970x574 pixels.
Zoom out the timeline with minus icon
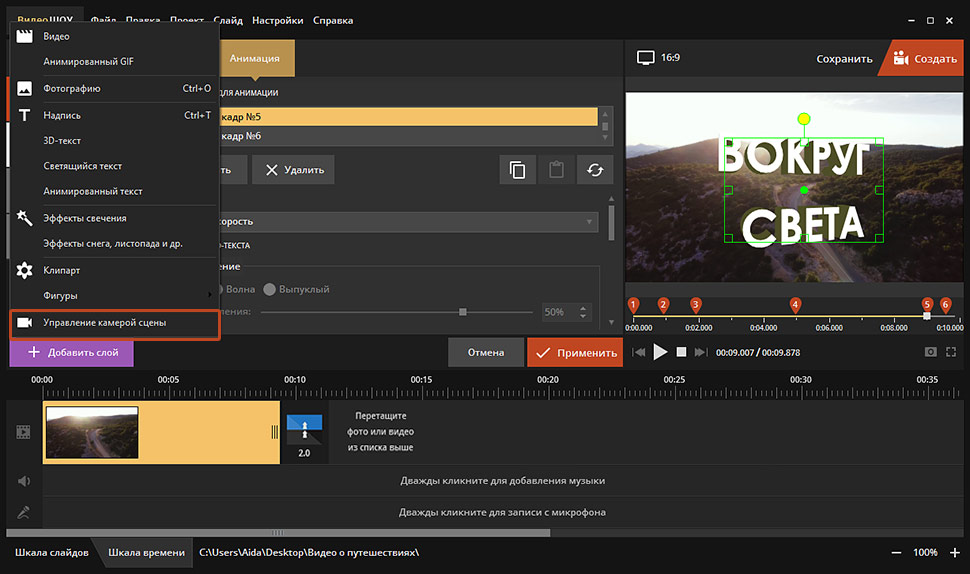896,553
